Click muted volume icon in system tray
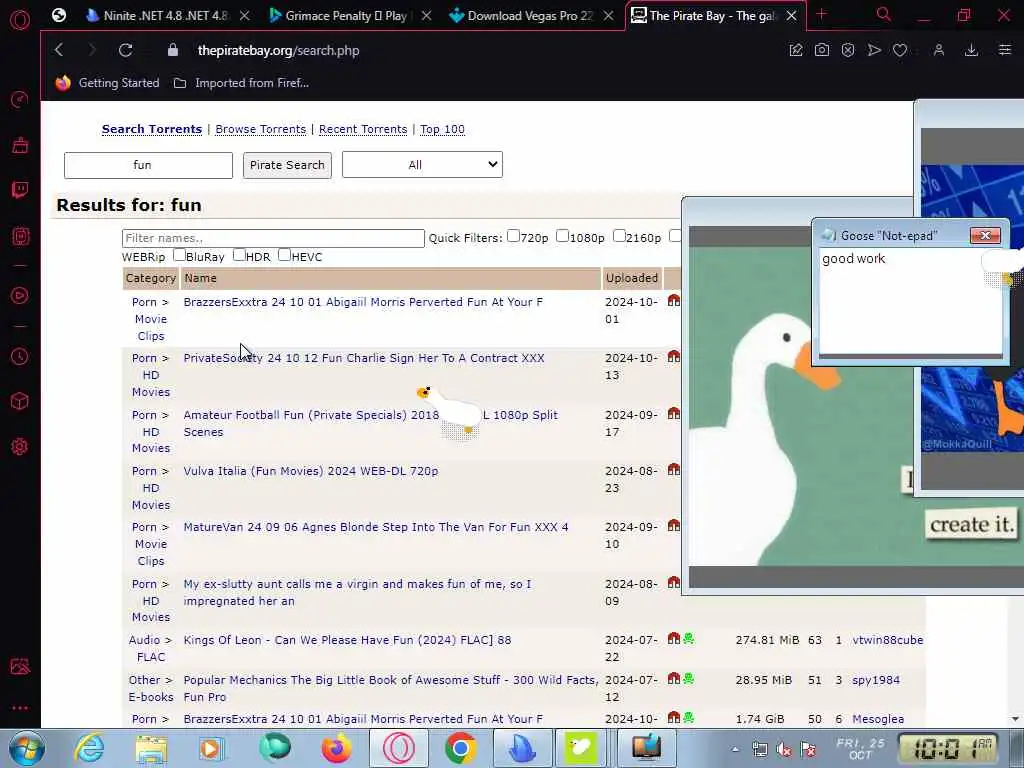Image resolution: width=1024 pixels, height=768 pixels. click(x=784, y=749)
